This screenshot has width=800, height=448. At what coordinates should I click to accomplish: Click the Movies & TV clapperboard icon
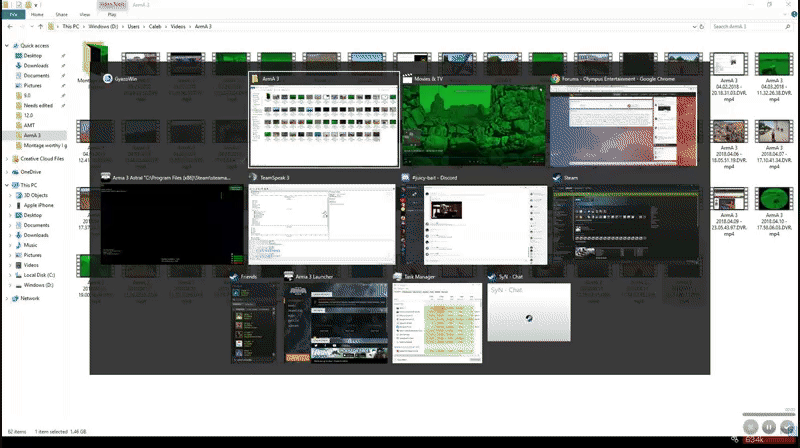(407, 79)
